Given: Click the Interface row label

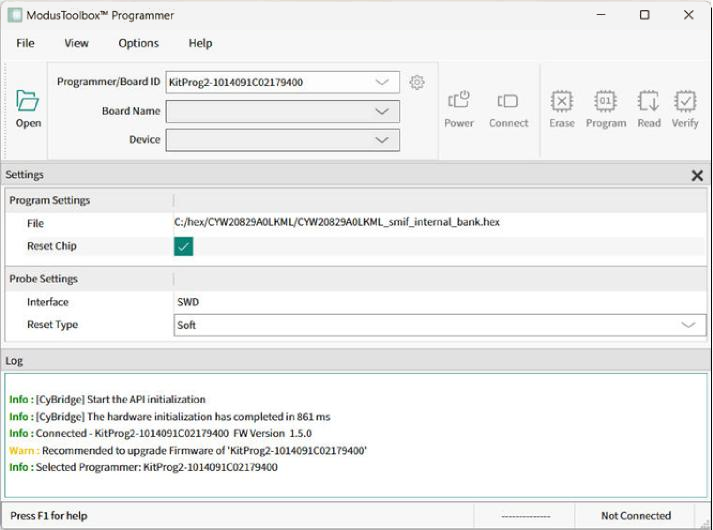Looking at the screenshot, I should click(48, 302).
